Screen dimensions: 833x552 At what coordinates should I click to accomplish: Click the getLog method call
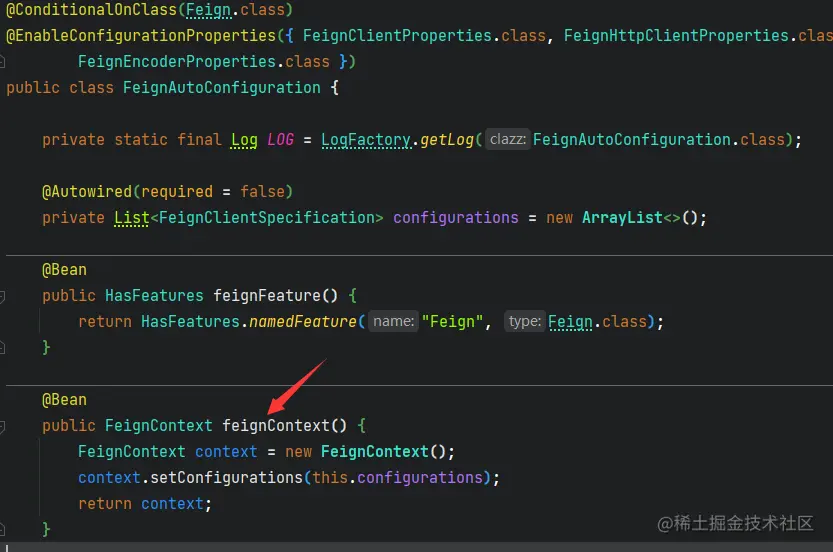[x=447, y=140]
